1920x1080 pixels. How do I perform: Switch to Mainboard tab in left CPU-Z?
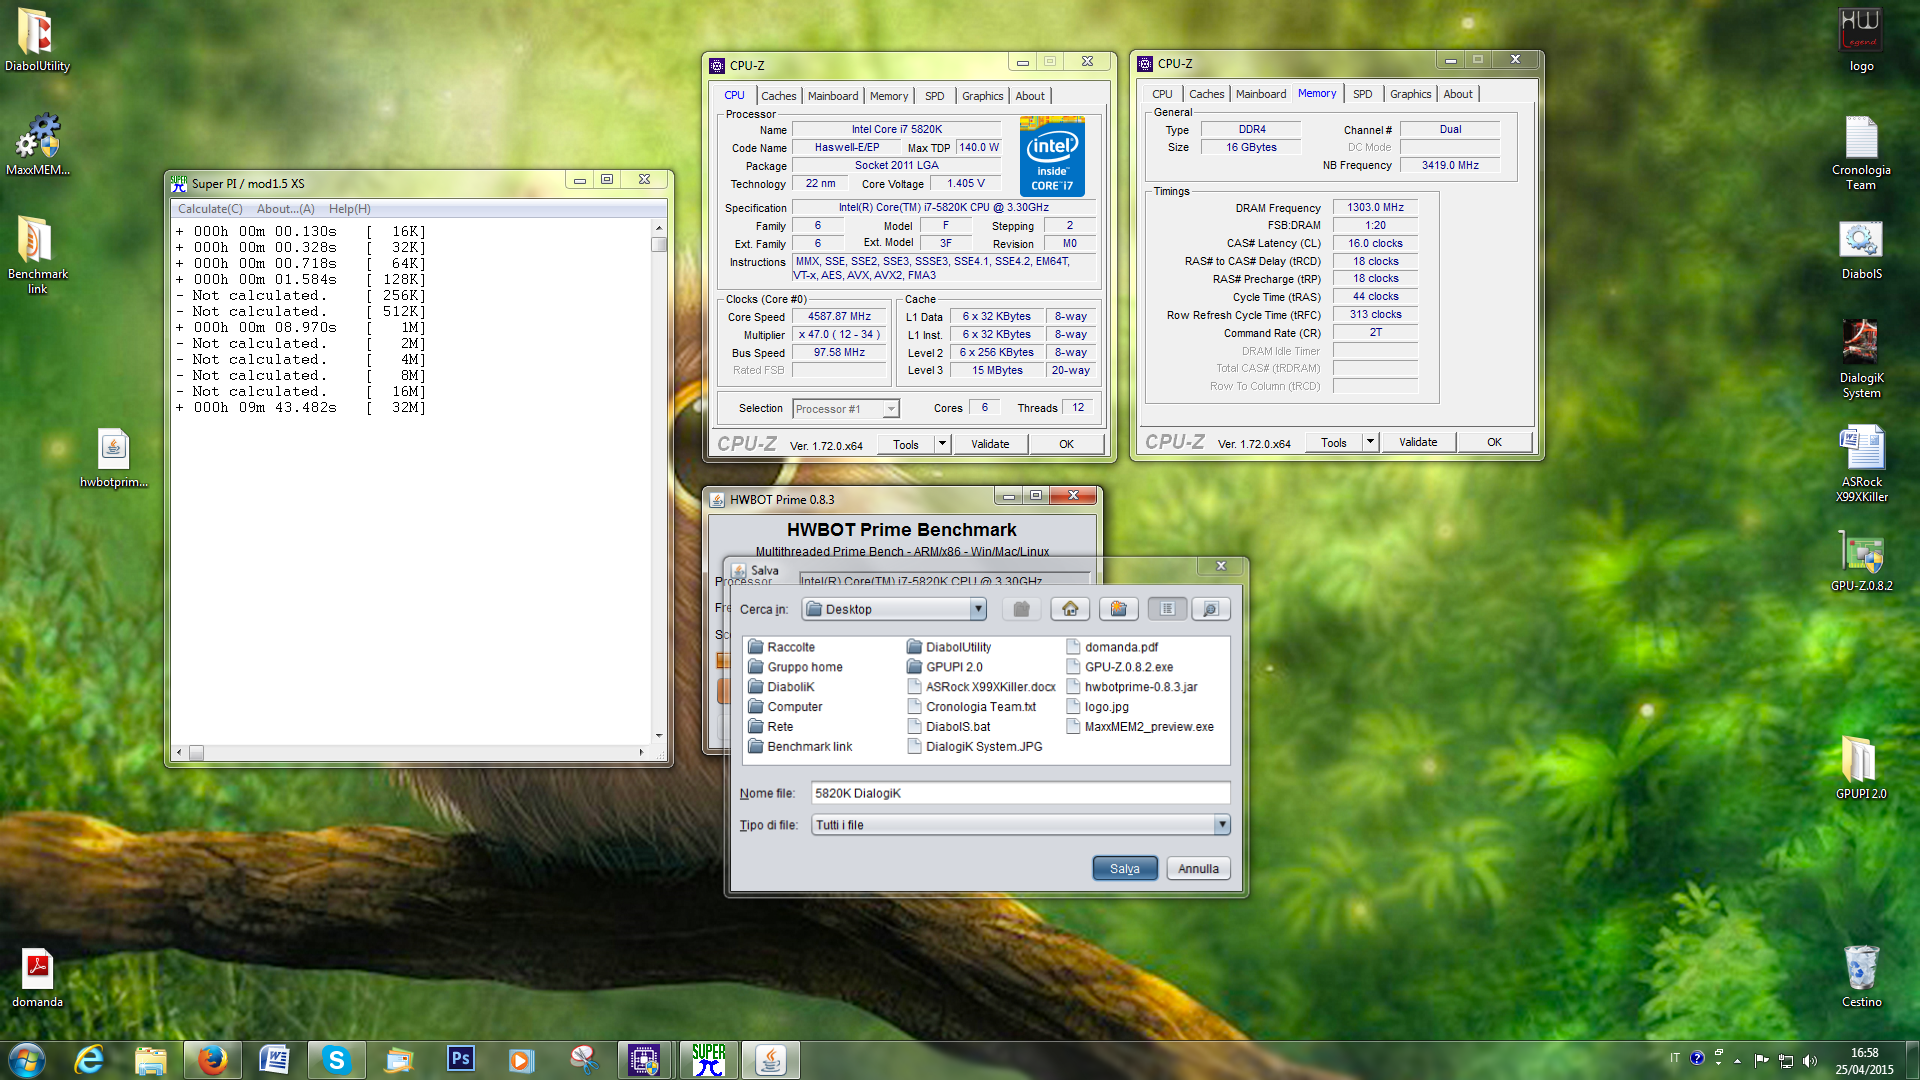click(x=833, y=96)
